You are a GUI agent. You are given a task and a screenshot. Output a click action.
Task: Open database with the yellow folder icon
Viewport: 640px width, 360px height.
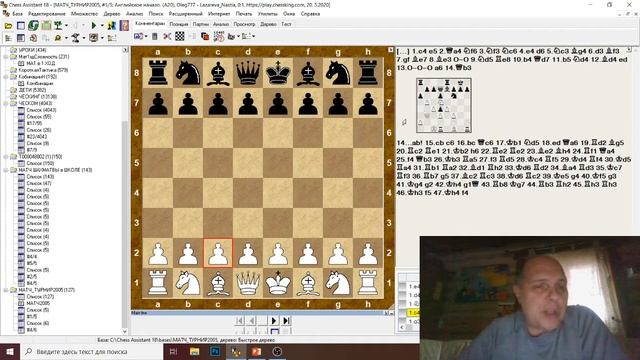tap(8, 26)
